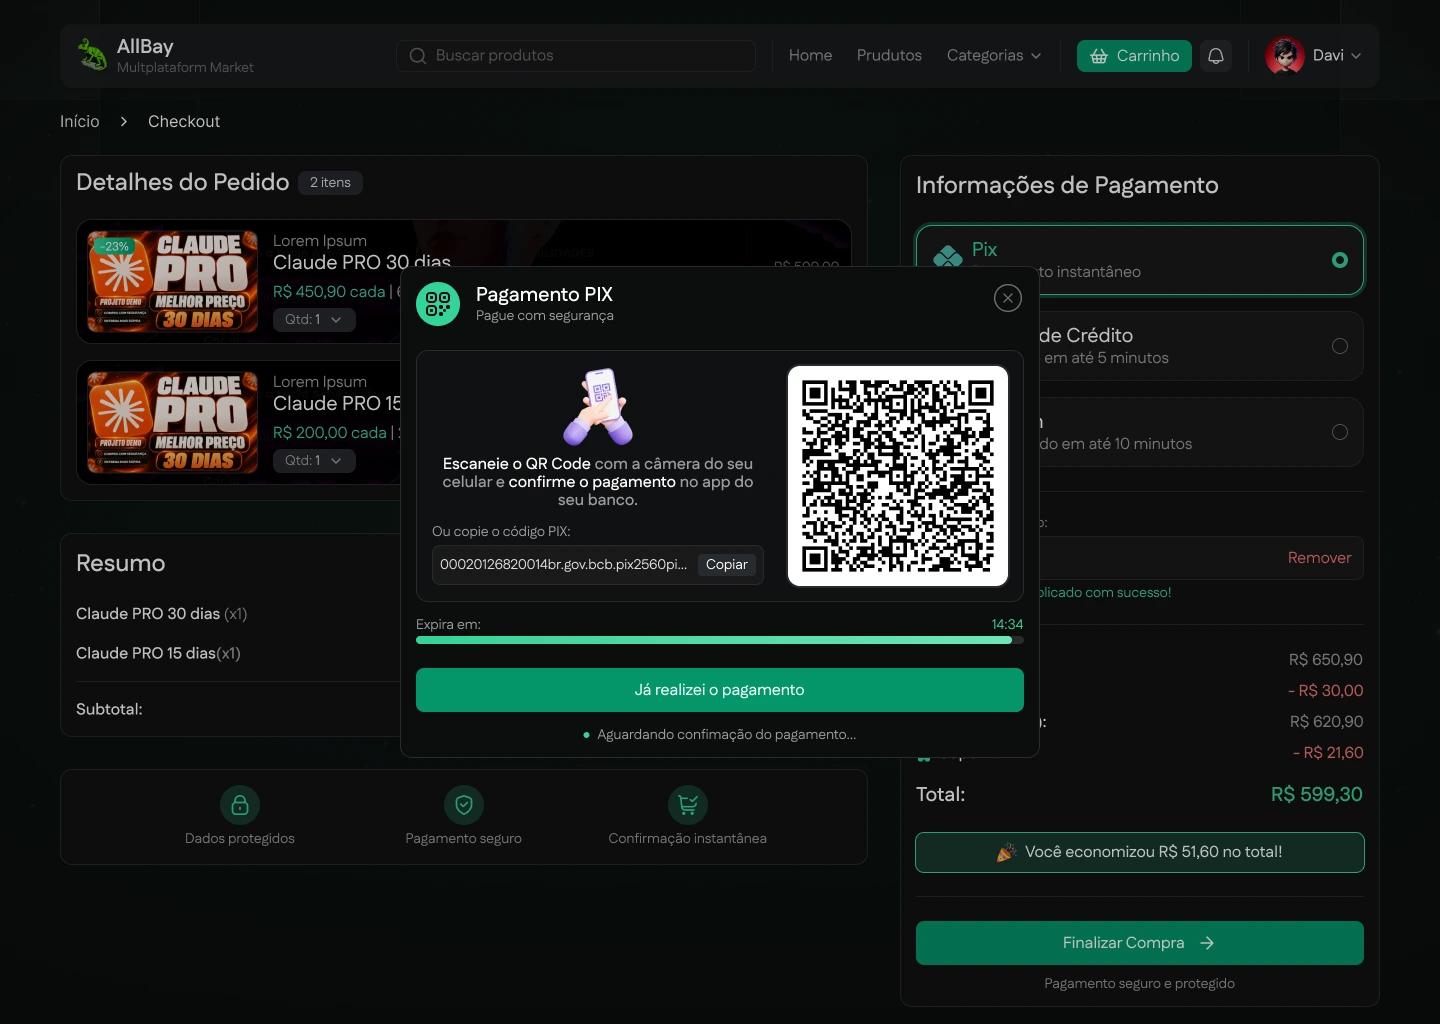Click the R$ 450,90 cada price
Viewport: 1440px width, 1024px height.
tap(329, 292)
